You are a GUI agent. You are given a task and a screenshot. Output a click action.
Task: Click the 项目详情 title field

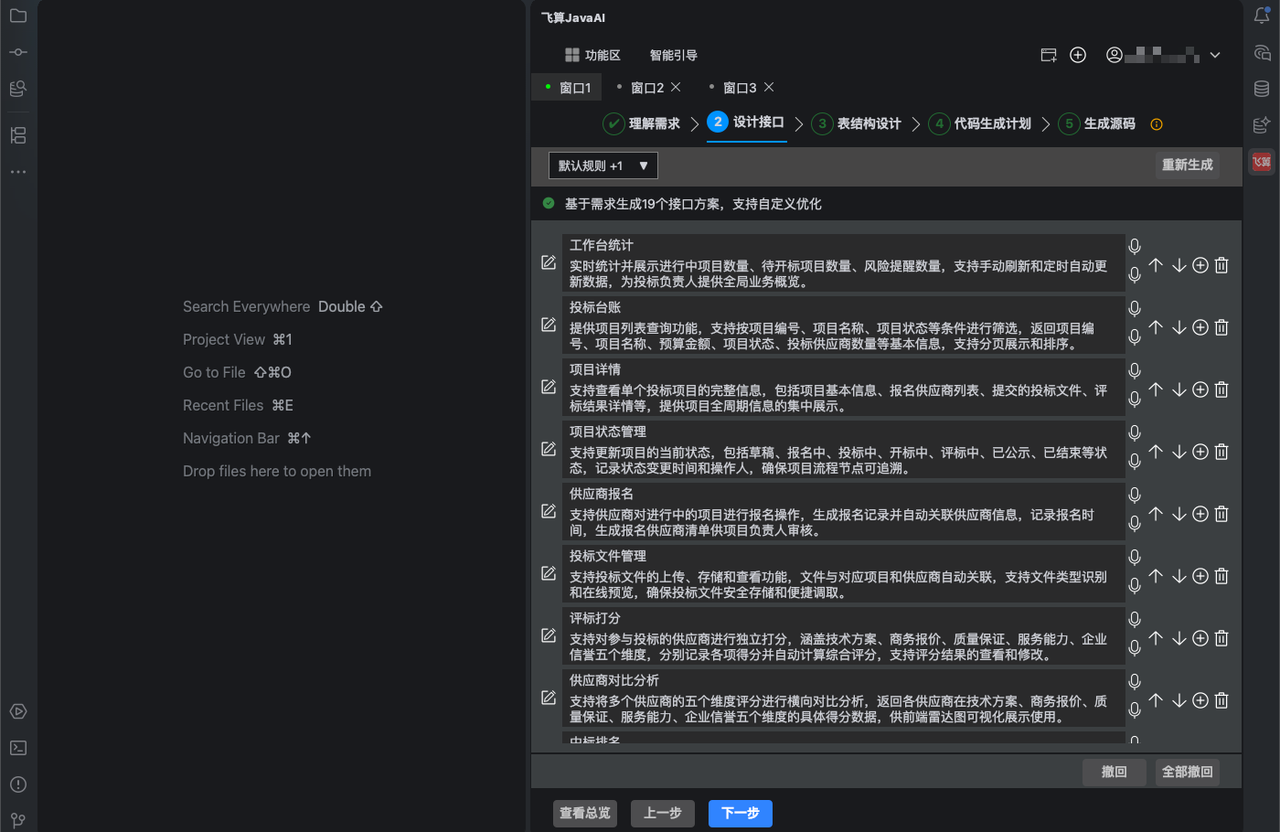[x=843, y=369]
